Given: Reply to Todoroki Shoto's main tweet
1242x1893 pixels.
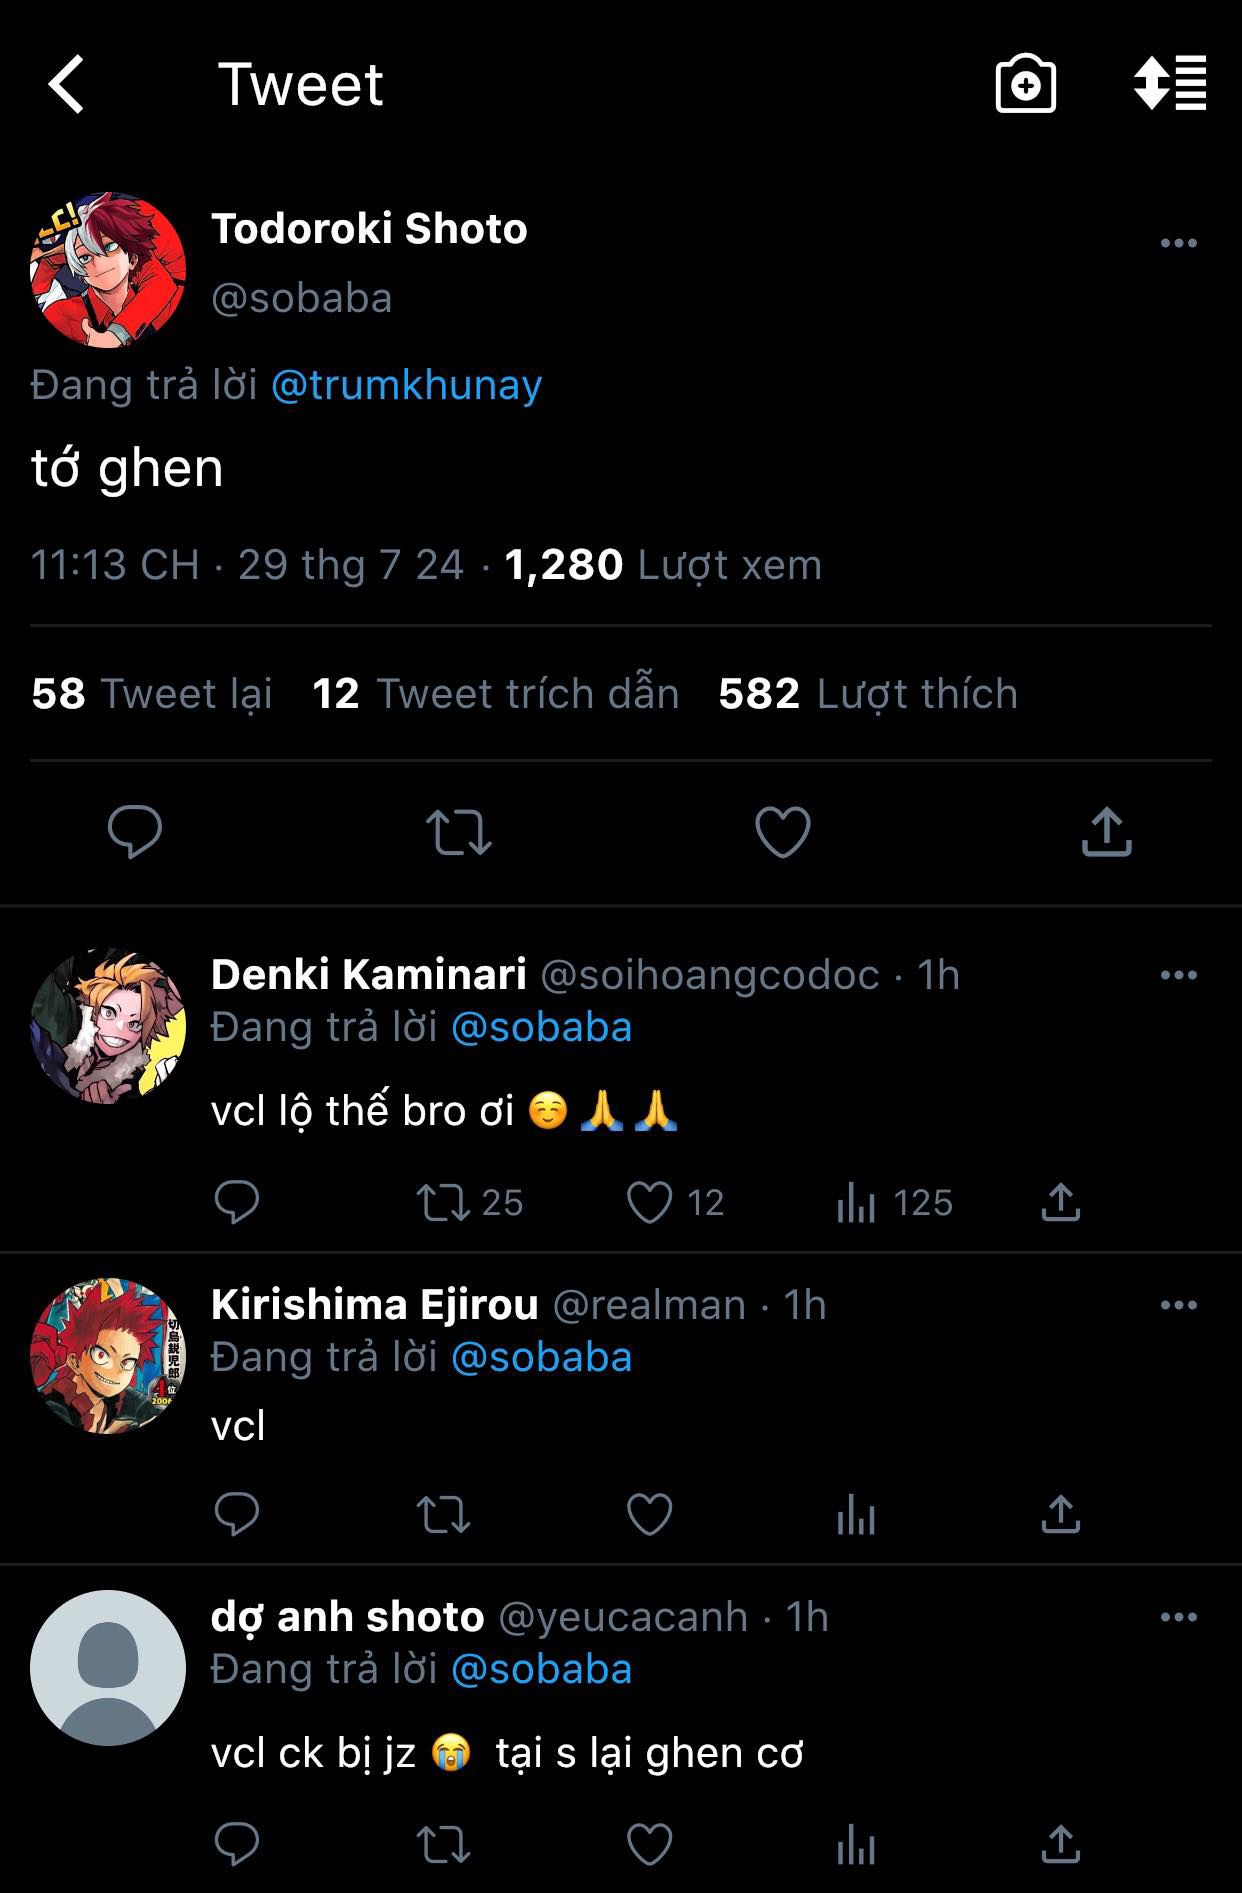Looking at the screenshot, I should 135,832.
